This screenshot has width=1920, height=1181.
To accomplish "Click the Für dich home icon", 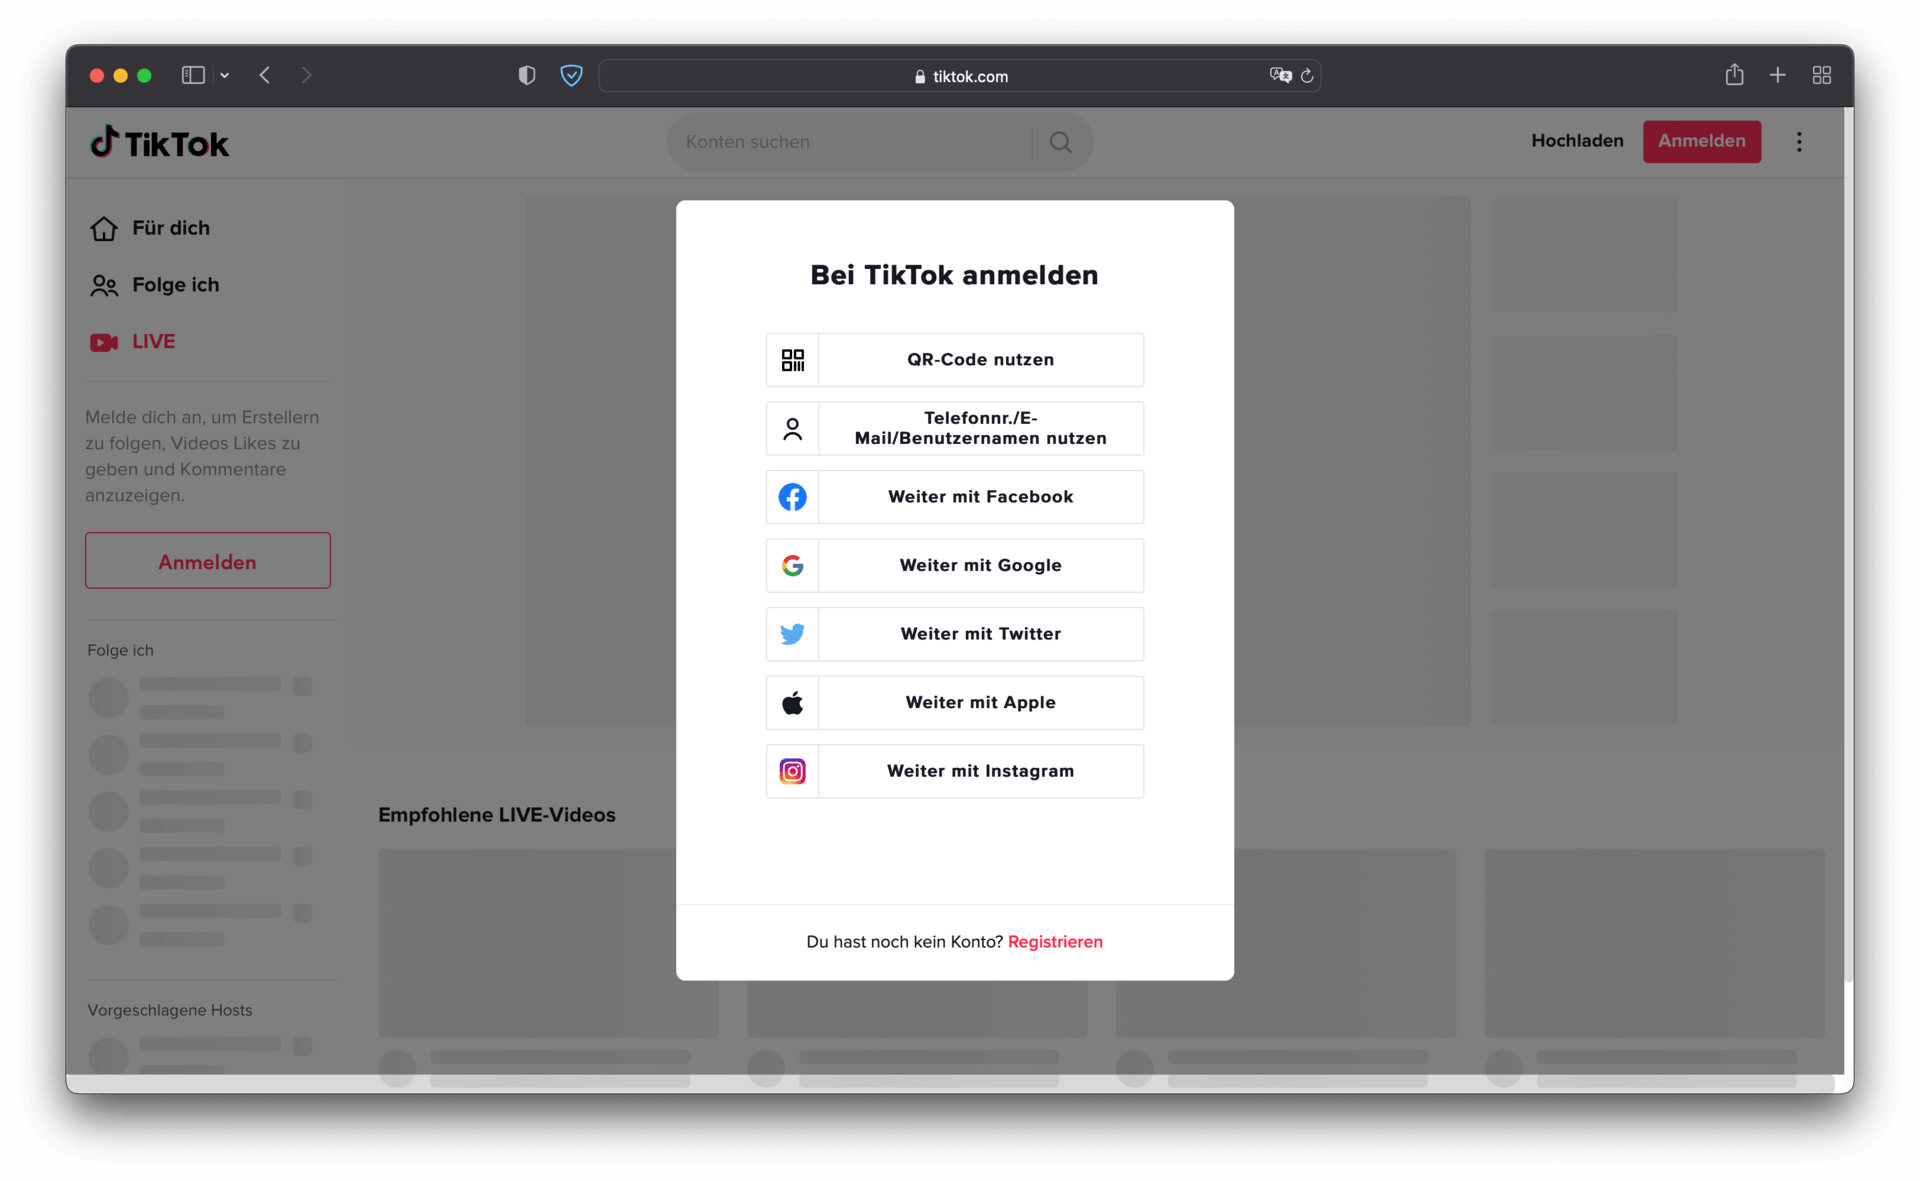I will pos(104,229).
